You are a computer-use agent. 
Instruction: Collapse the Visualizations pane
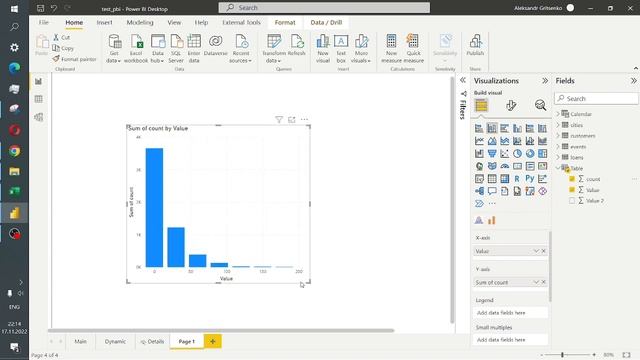point(545,81)
